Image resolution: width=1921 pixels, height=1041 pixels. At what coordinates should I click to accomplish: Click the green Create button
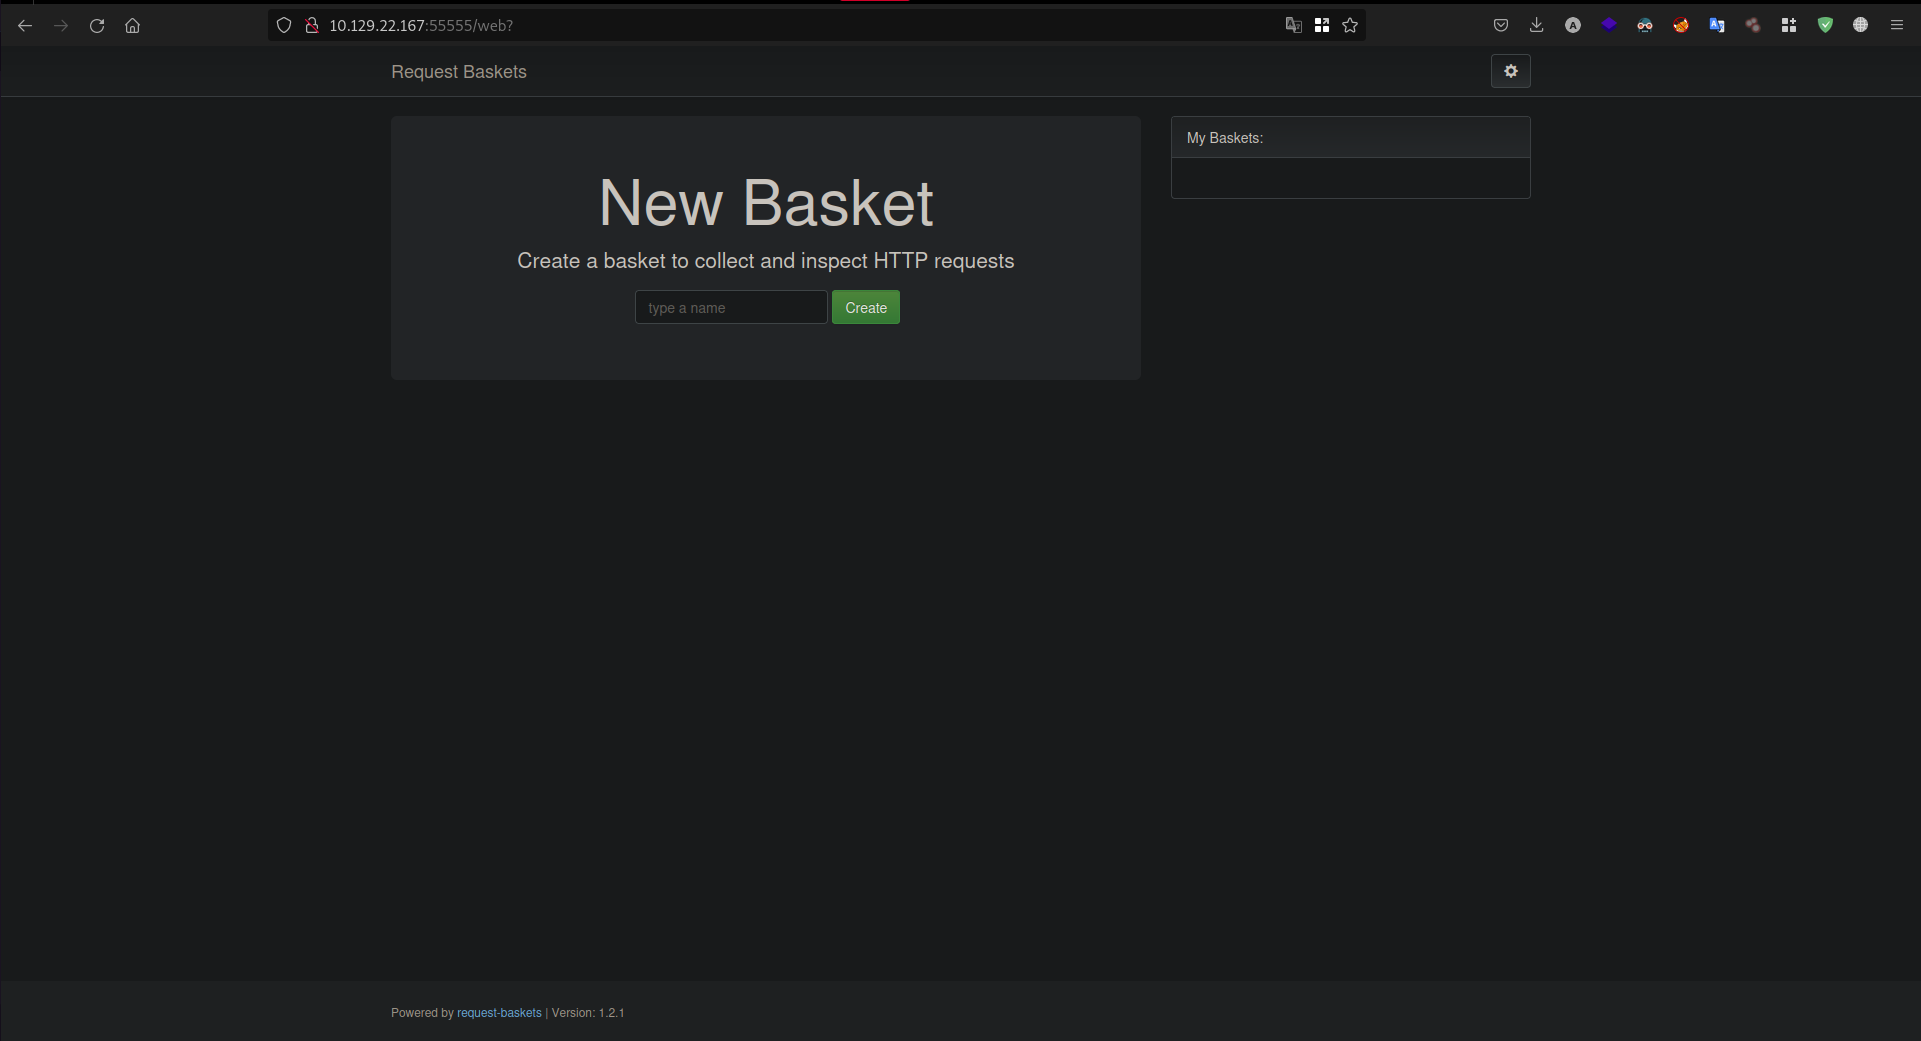pyautogui.click(x=865, y=308)
